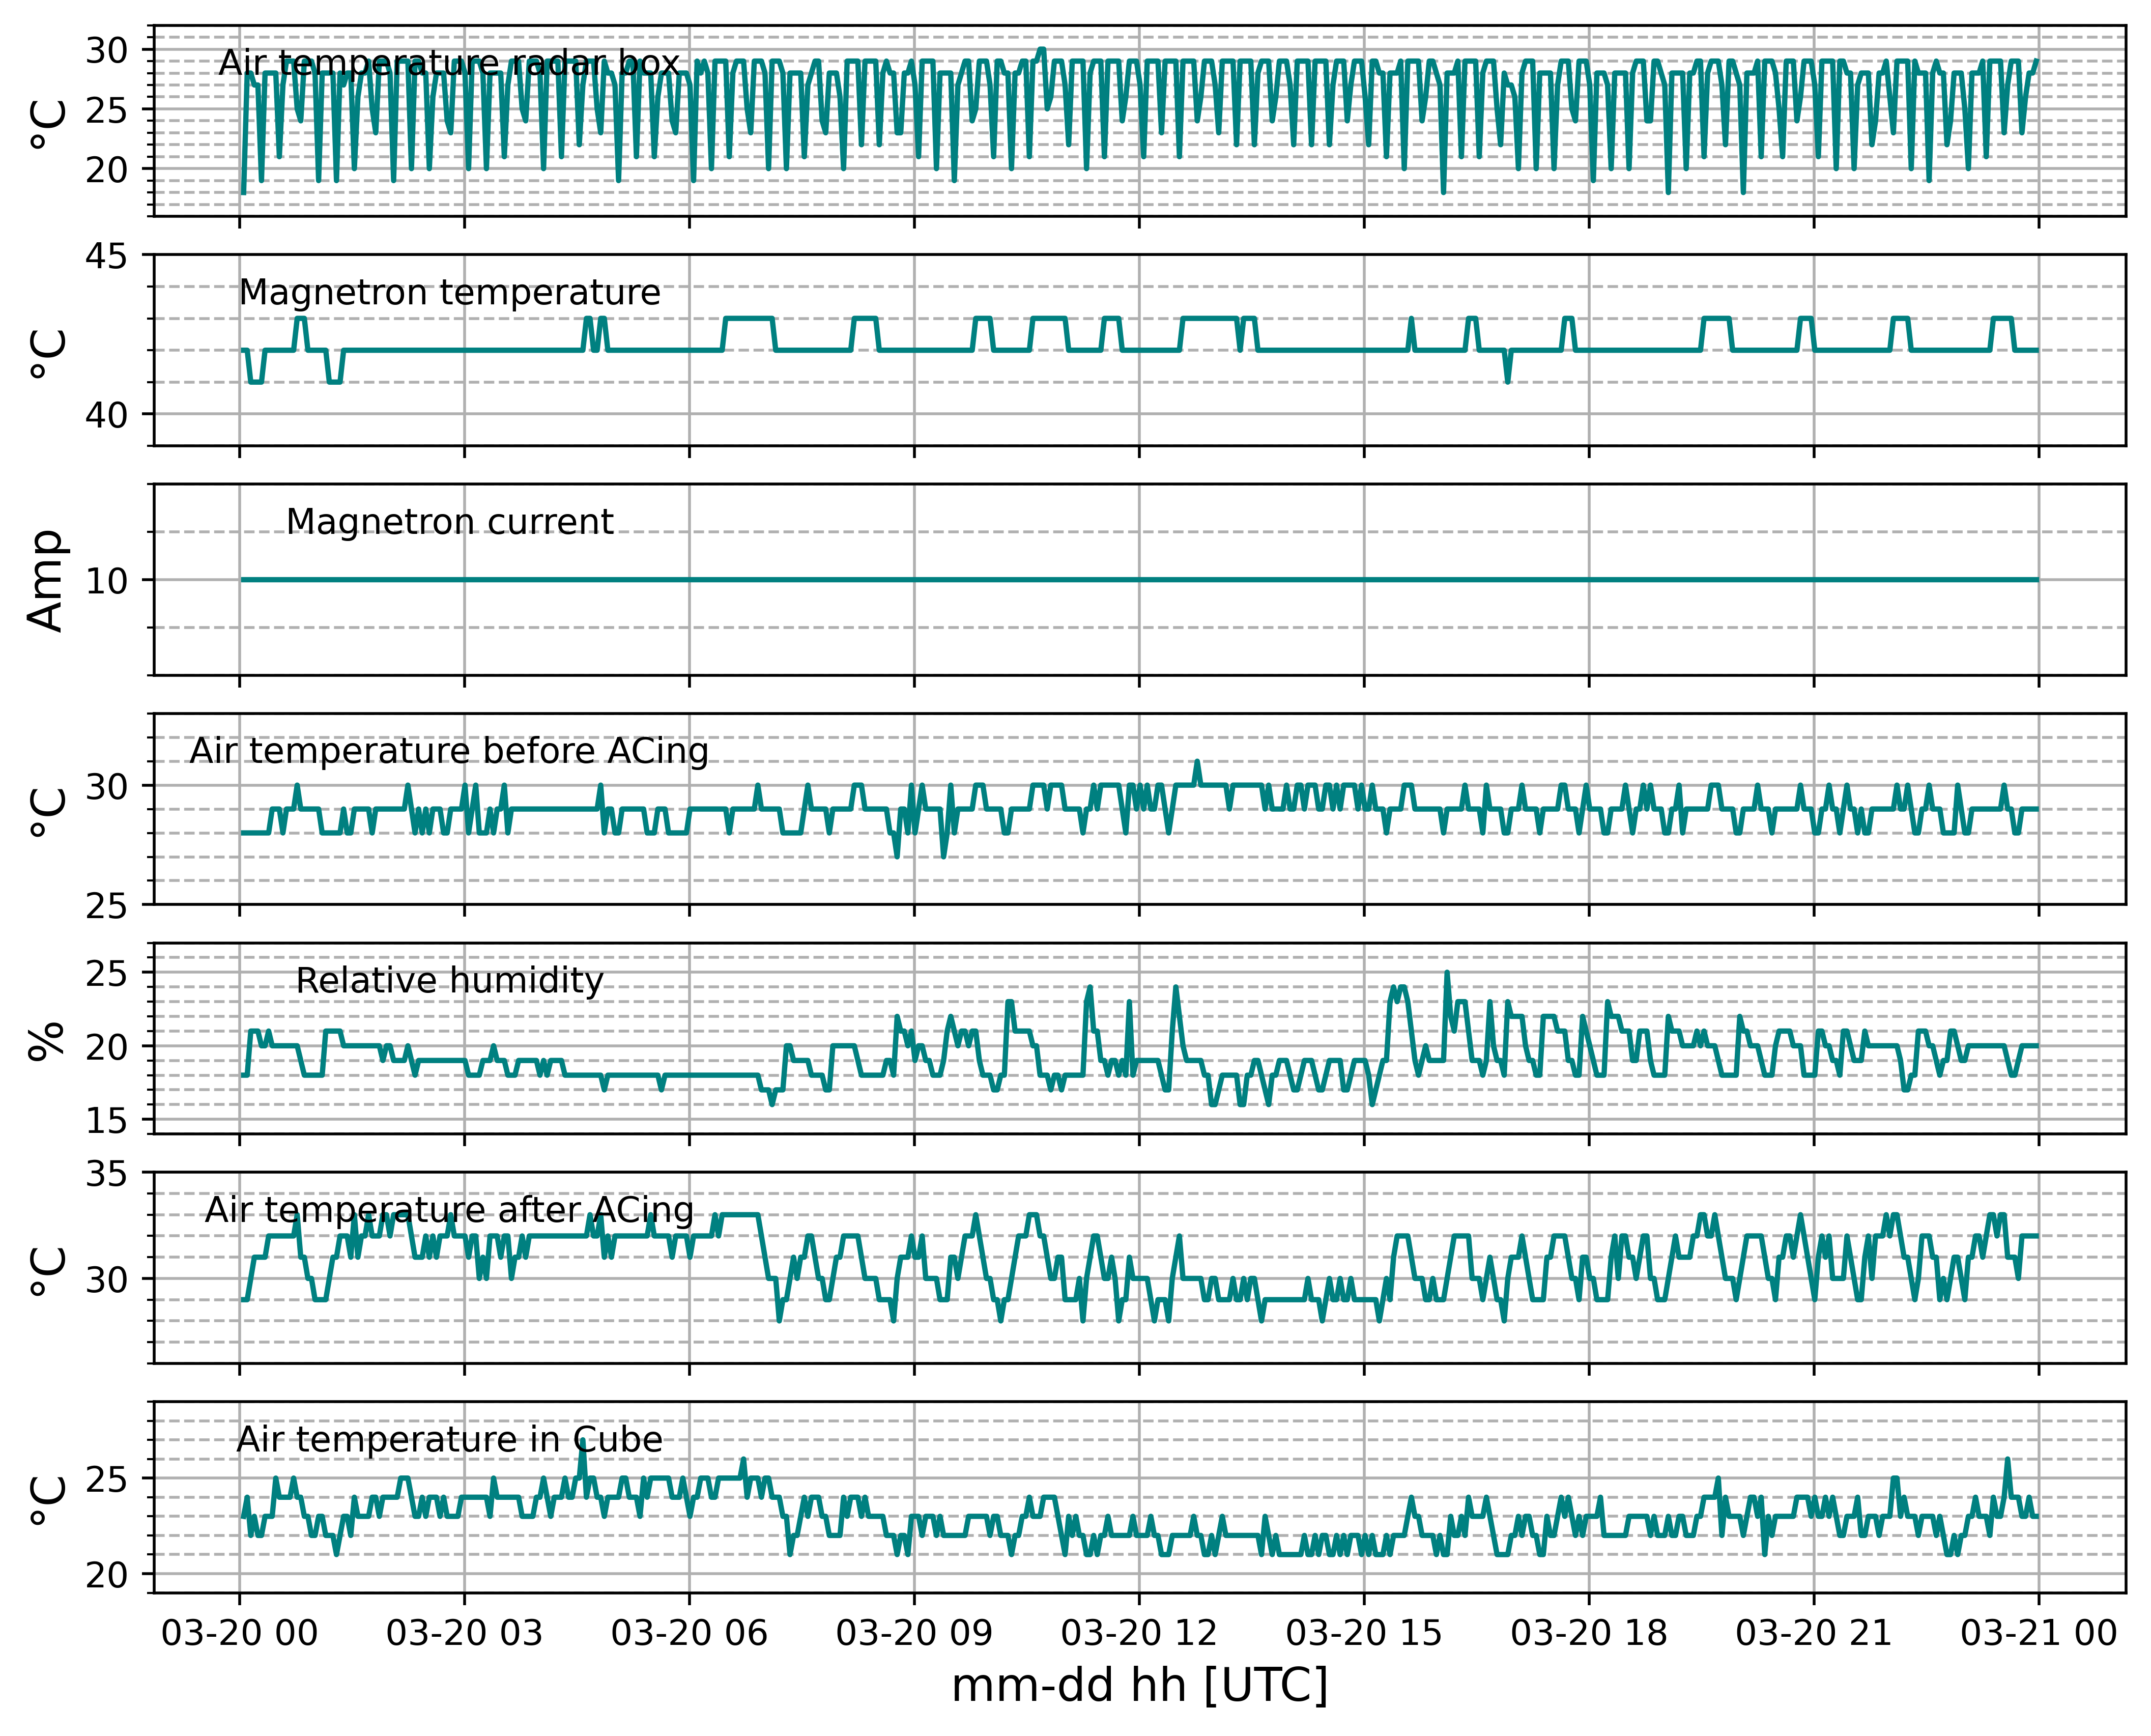This screenshot has width=2151, height=1736.
Task: Click the "35" tick on after-ACing temperature axis
Action: (106, 1173)
